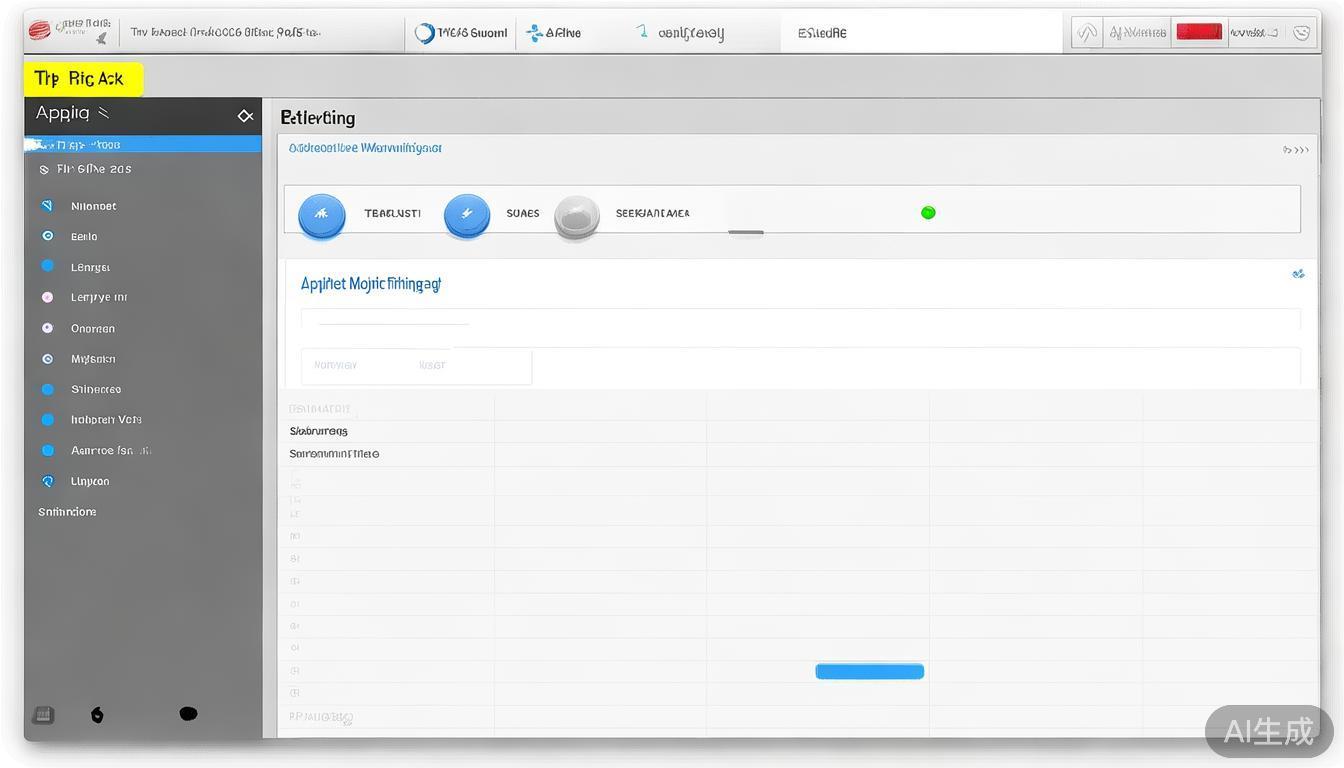This screenshot has width=1344, height=768.
Task: Click the small blue icon right of Apjirlet heading
Action: 1298,274
